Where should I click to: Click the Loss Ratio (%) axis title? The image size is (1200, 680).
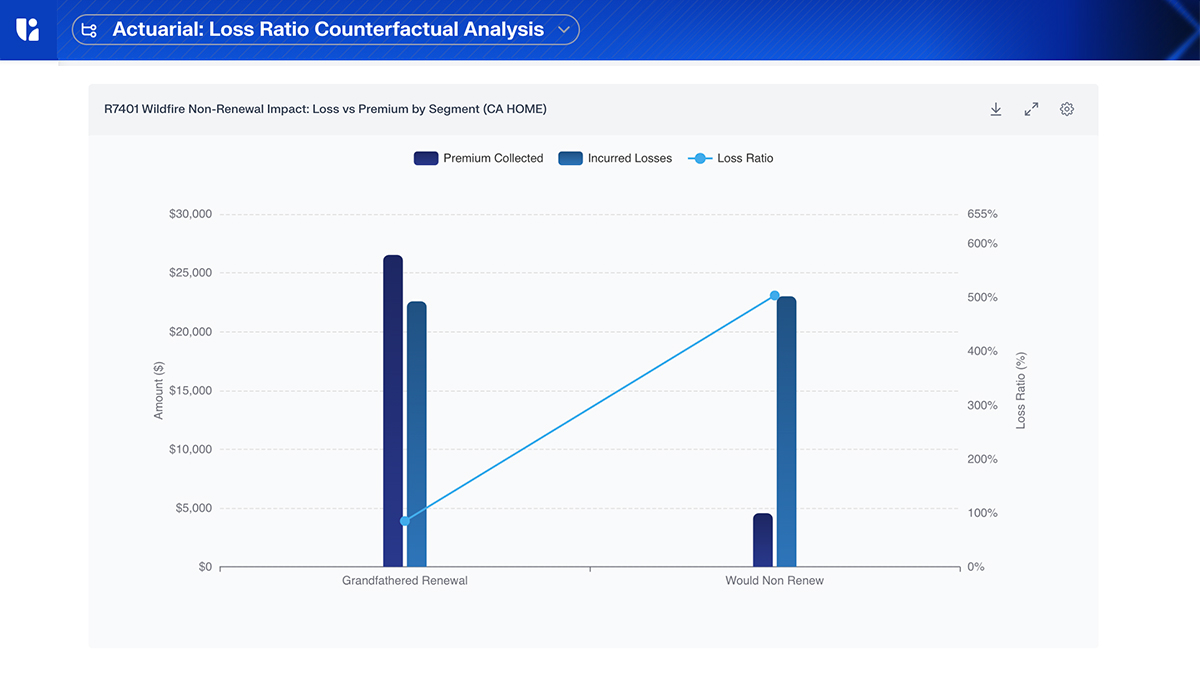coord(1021,390)
